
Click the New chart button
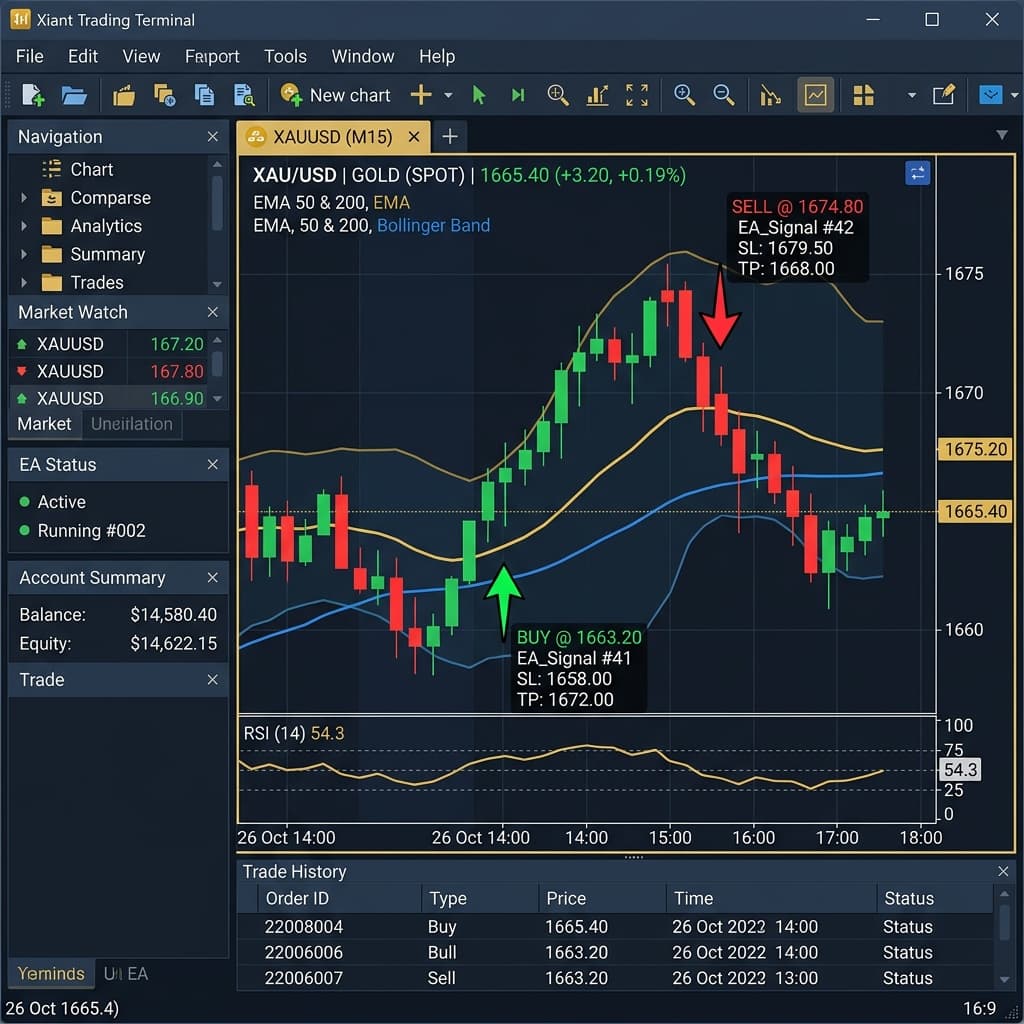click(336, 95)
